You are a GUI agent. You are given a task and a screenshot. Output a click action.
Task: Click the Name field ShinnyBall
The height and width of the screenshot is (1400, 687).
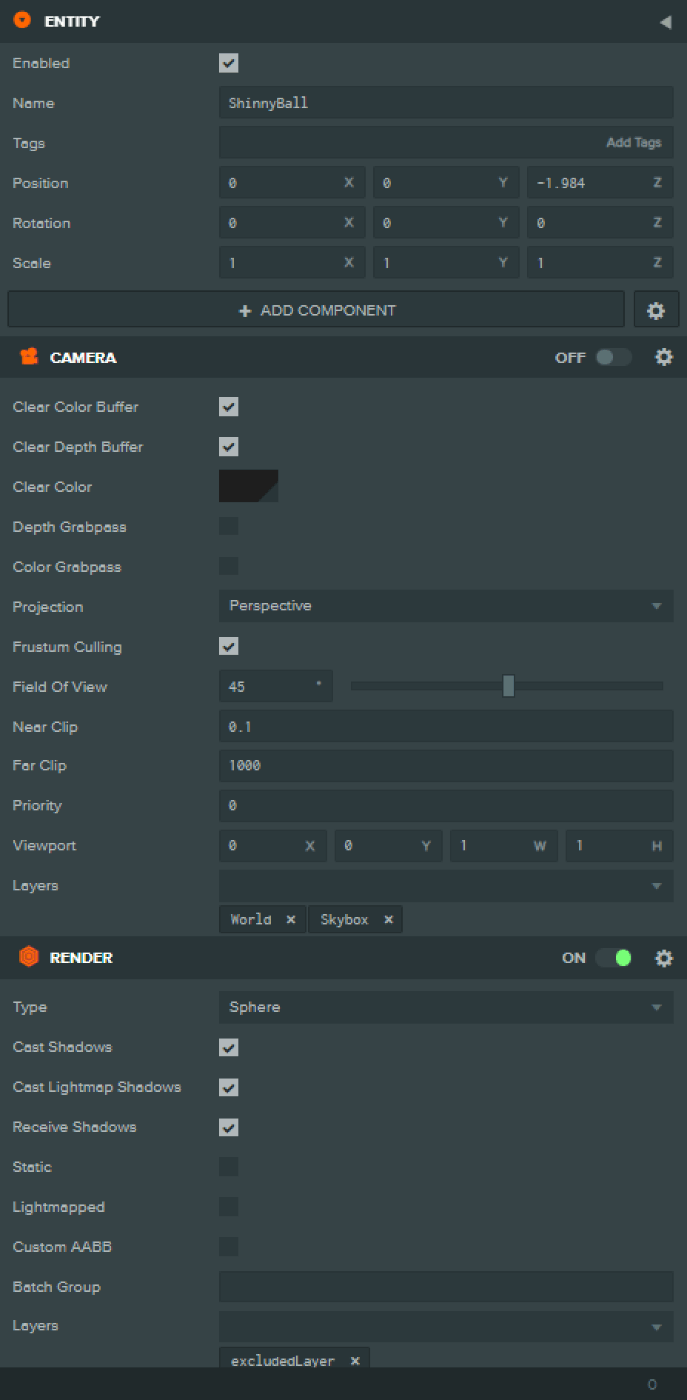446,102
